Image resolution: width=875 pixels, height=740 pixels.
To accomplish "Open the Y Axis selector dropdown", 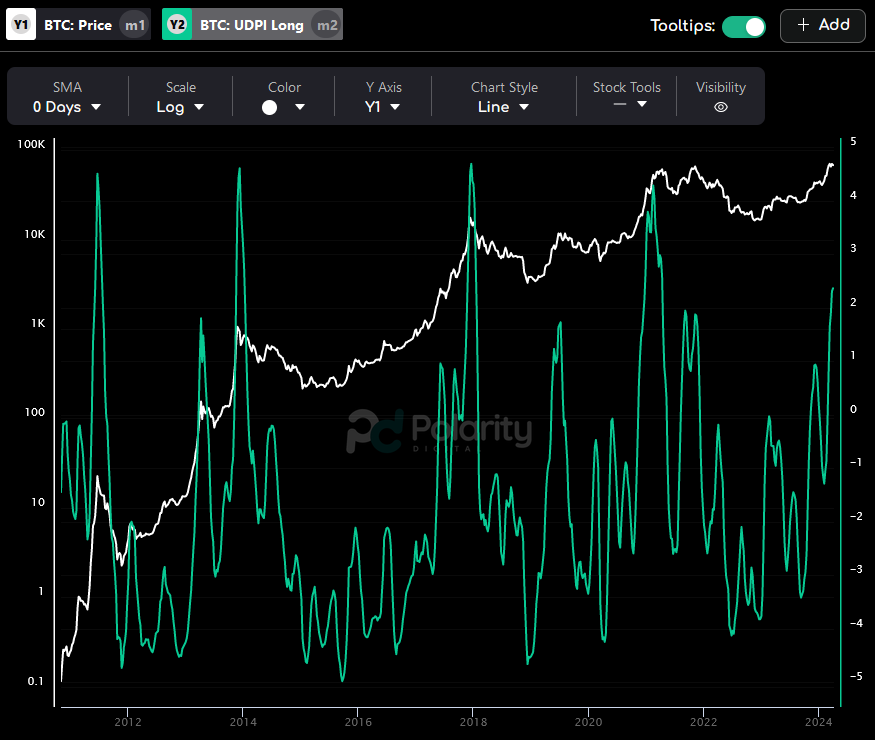I will tap(384, 105).
